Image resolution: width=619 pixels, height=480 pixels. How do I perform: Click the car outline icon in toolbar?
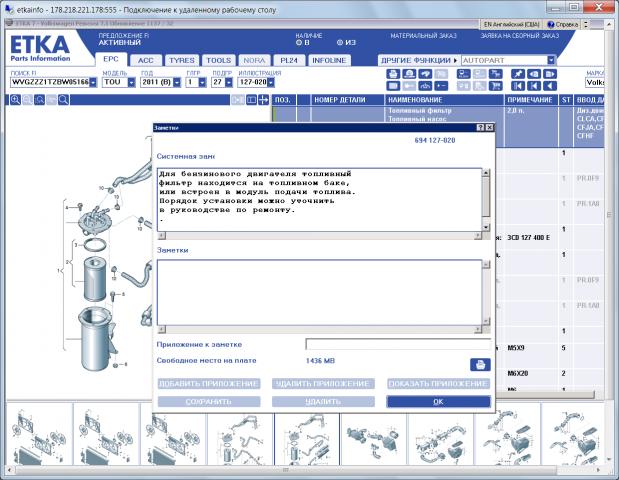tap(425, 86)
